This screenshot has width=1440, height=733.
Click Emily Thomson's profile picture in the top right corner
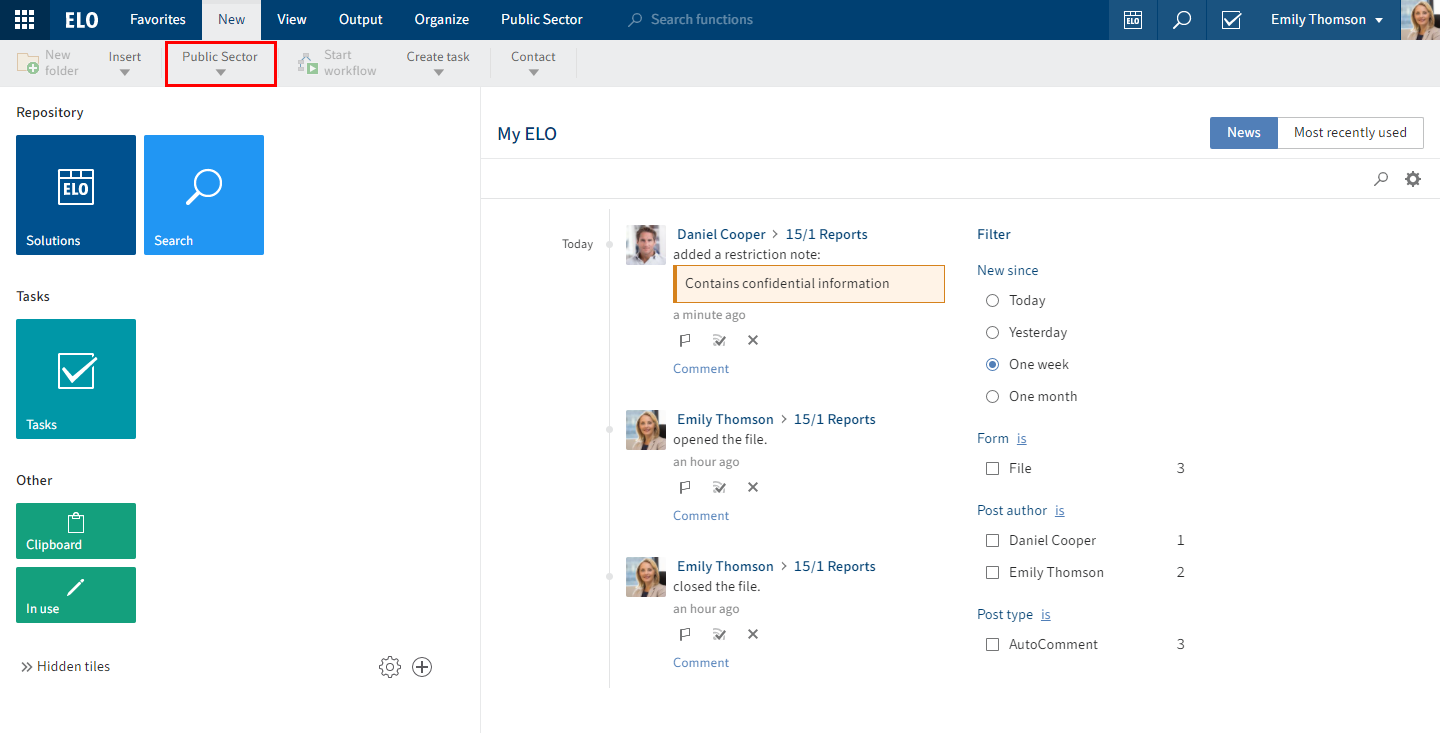[x=1420, y=20]
